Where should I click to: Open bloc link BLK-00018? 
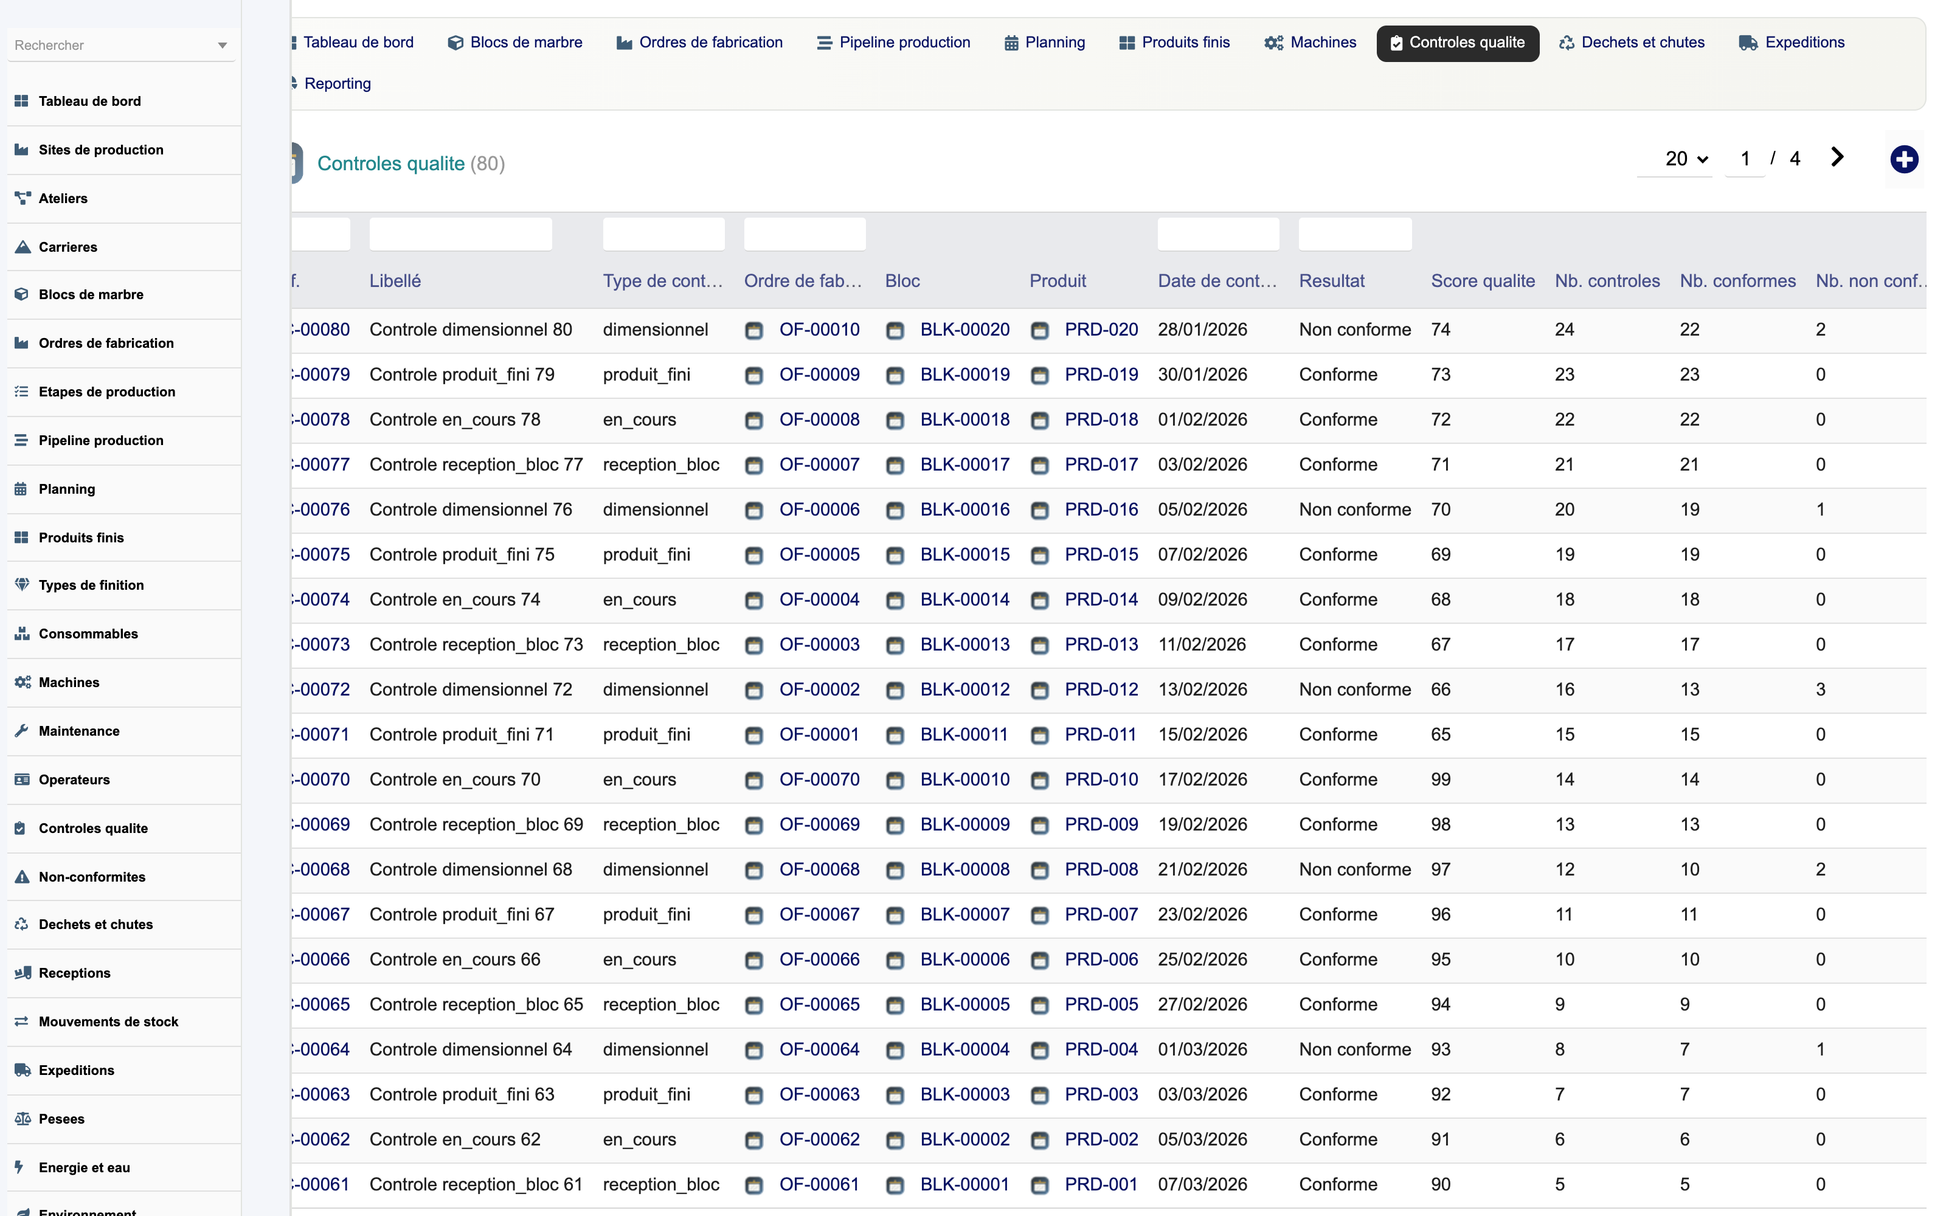pyautogui.click(x=965, y=420)
